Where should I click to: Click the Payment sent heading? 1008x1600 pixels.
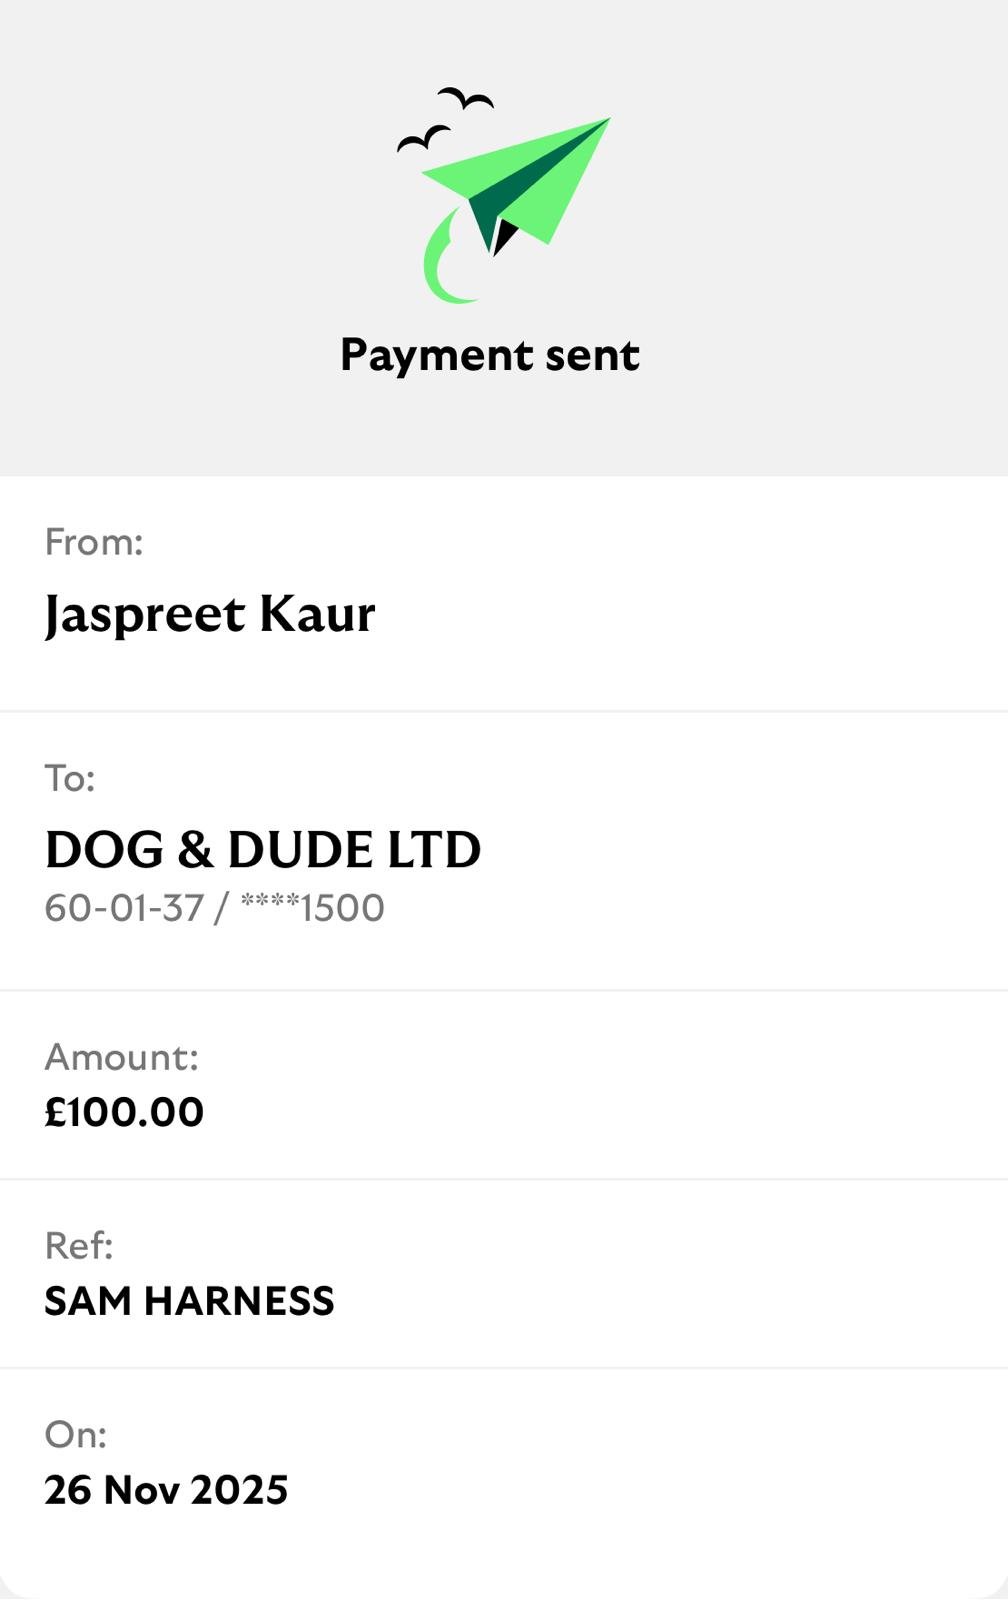[489, 355]
